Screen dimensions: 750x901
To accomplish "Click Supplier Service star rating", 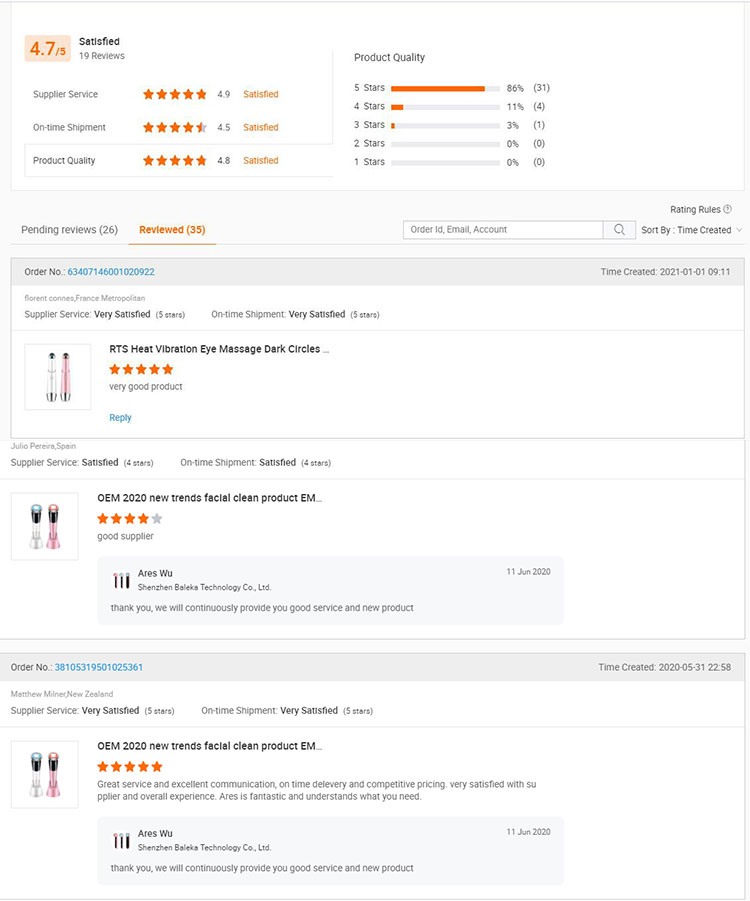I will tap(175, 95).
